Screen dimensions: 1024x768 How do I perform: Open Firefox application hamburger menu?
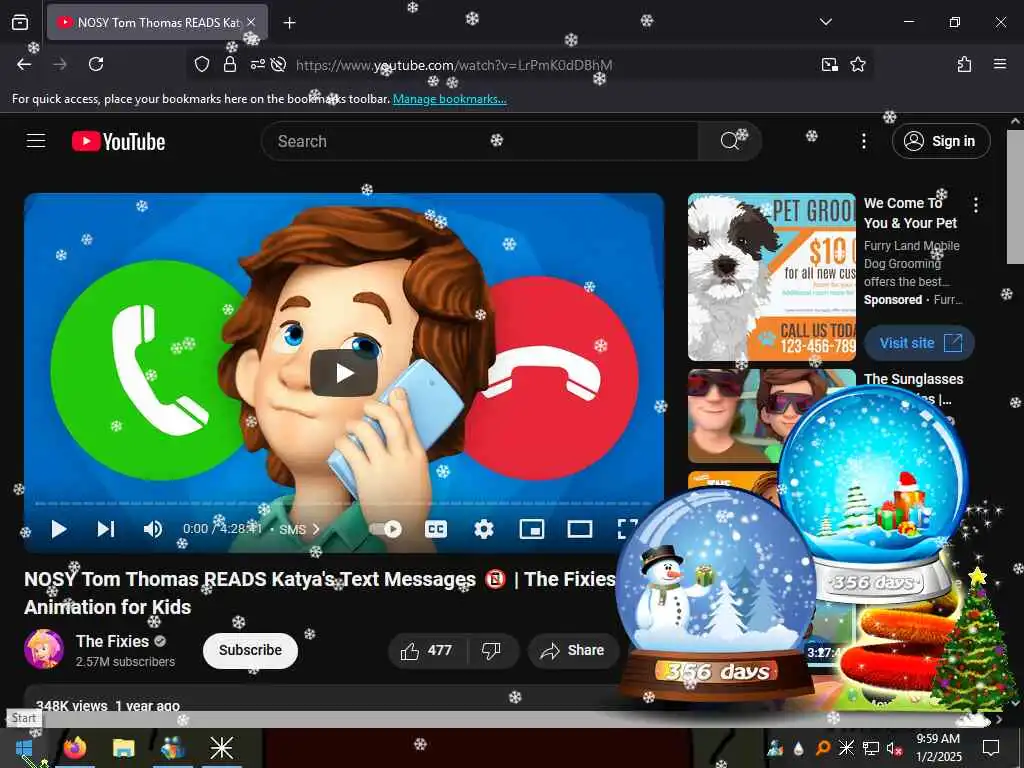point(999,64)
